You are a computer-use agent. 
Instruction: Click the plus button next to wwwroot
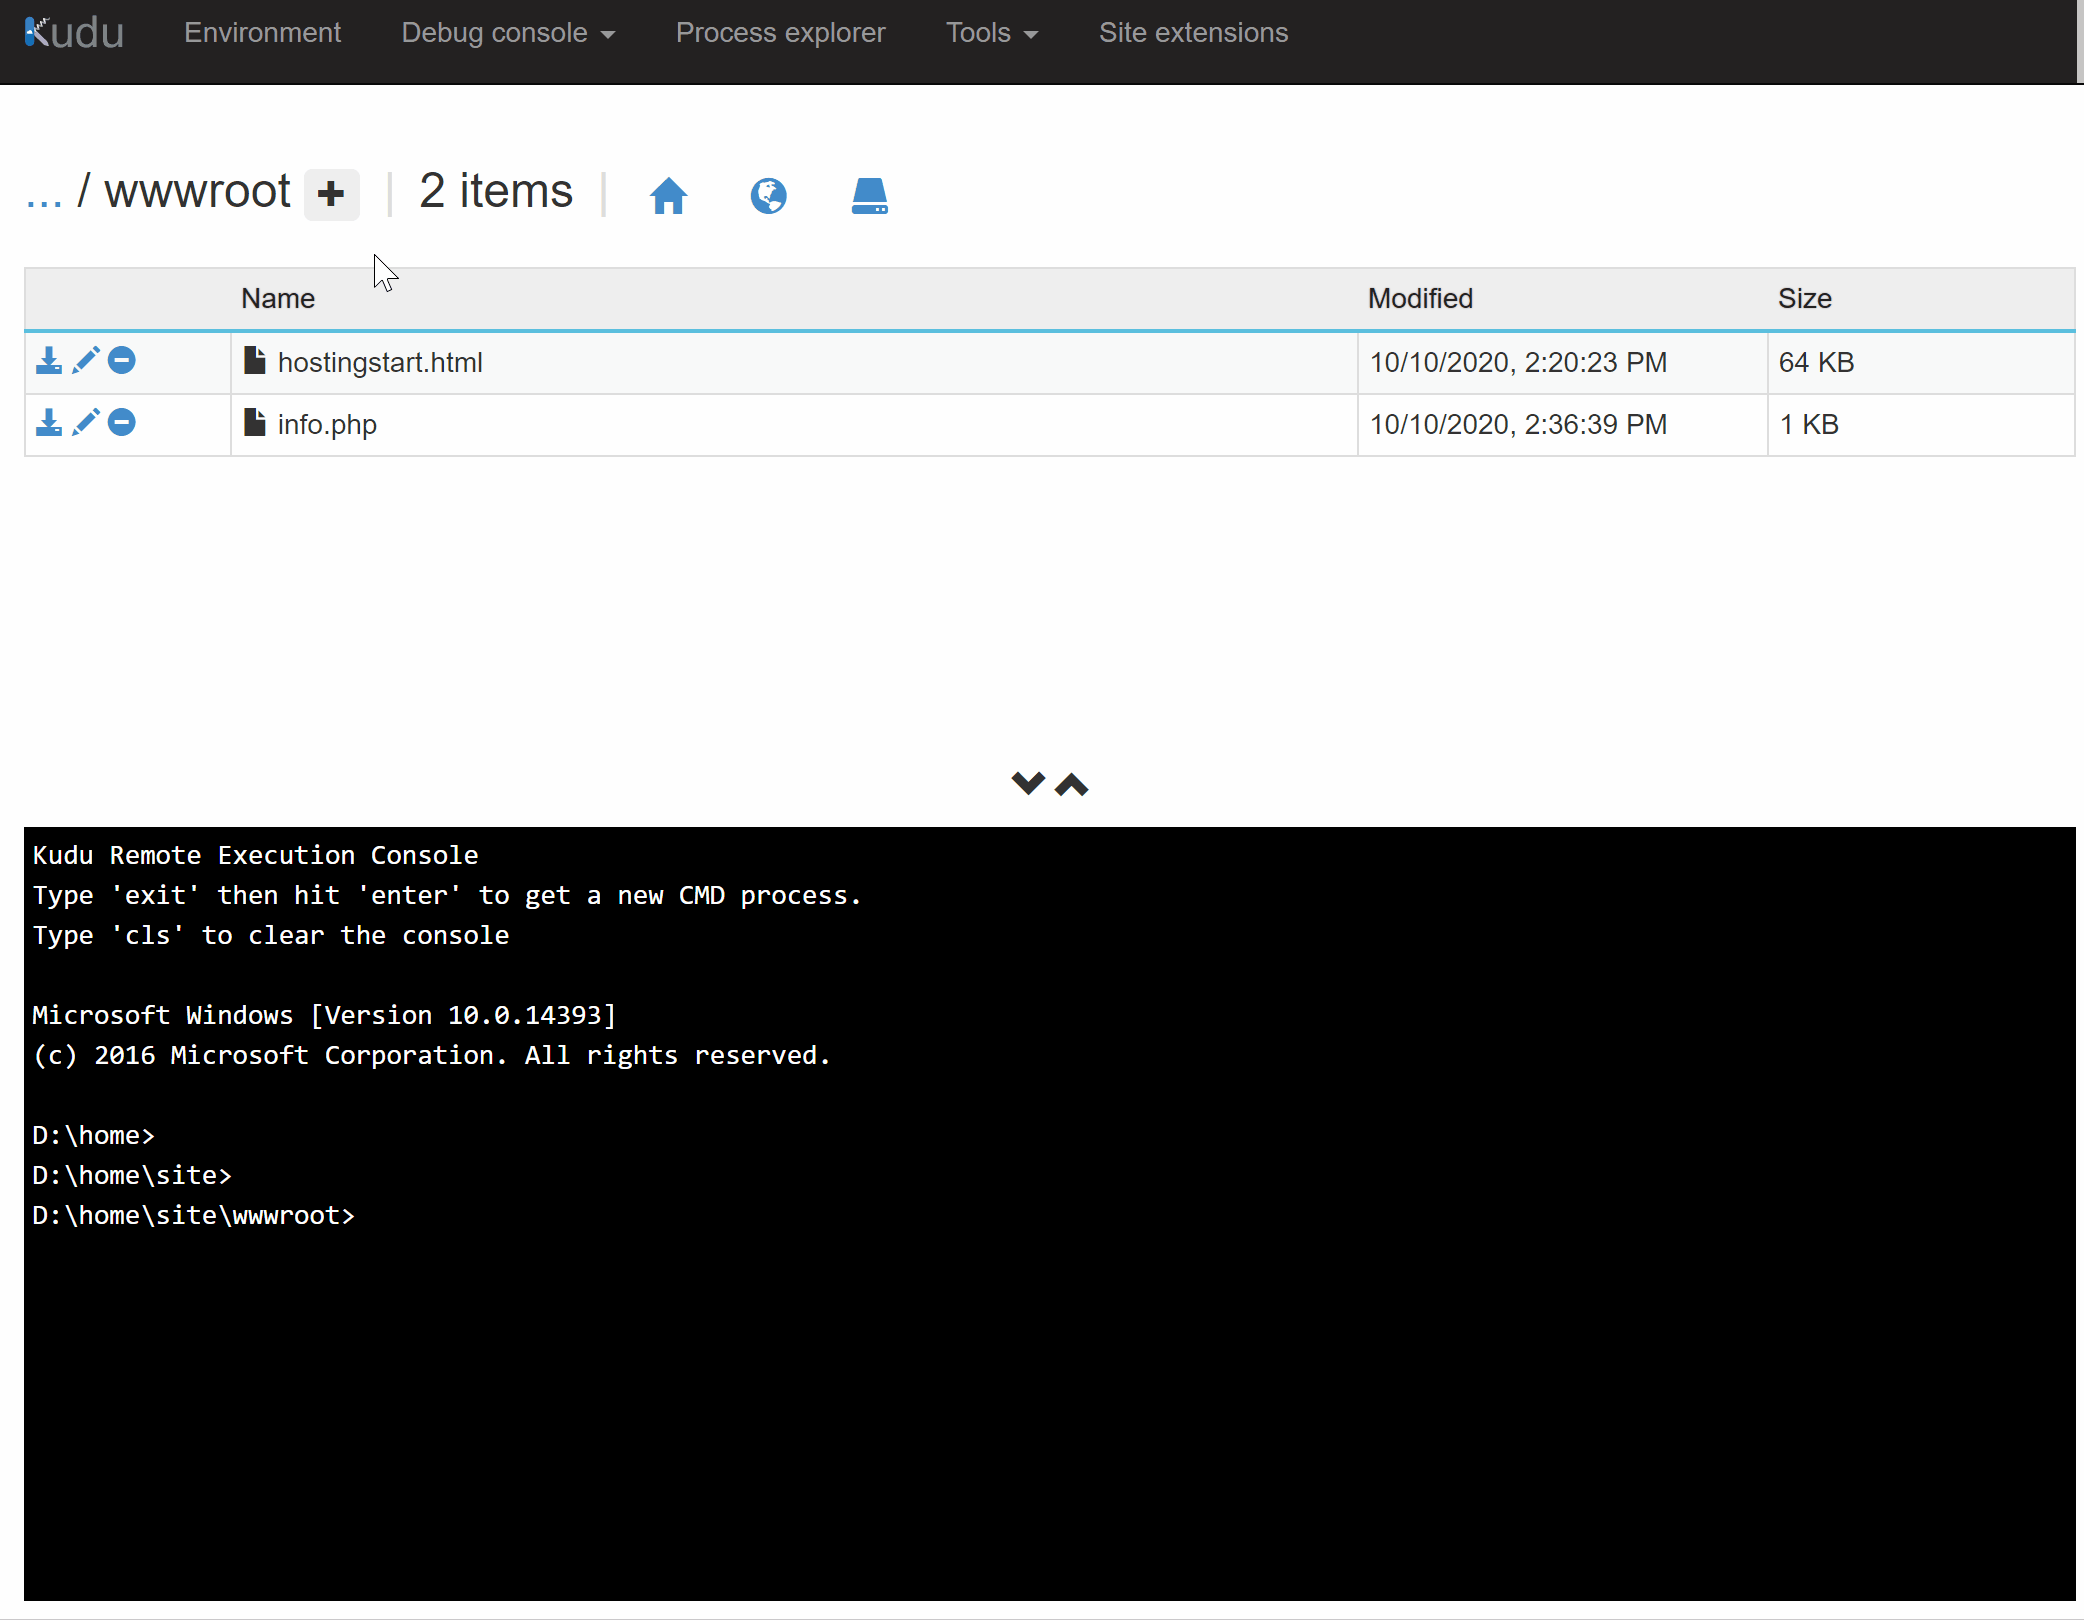(x=331, y=193)
